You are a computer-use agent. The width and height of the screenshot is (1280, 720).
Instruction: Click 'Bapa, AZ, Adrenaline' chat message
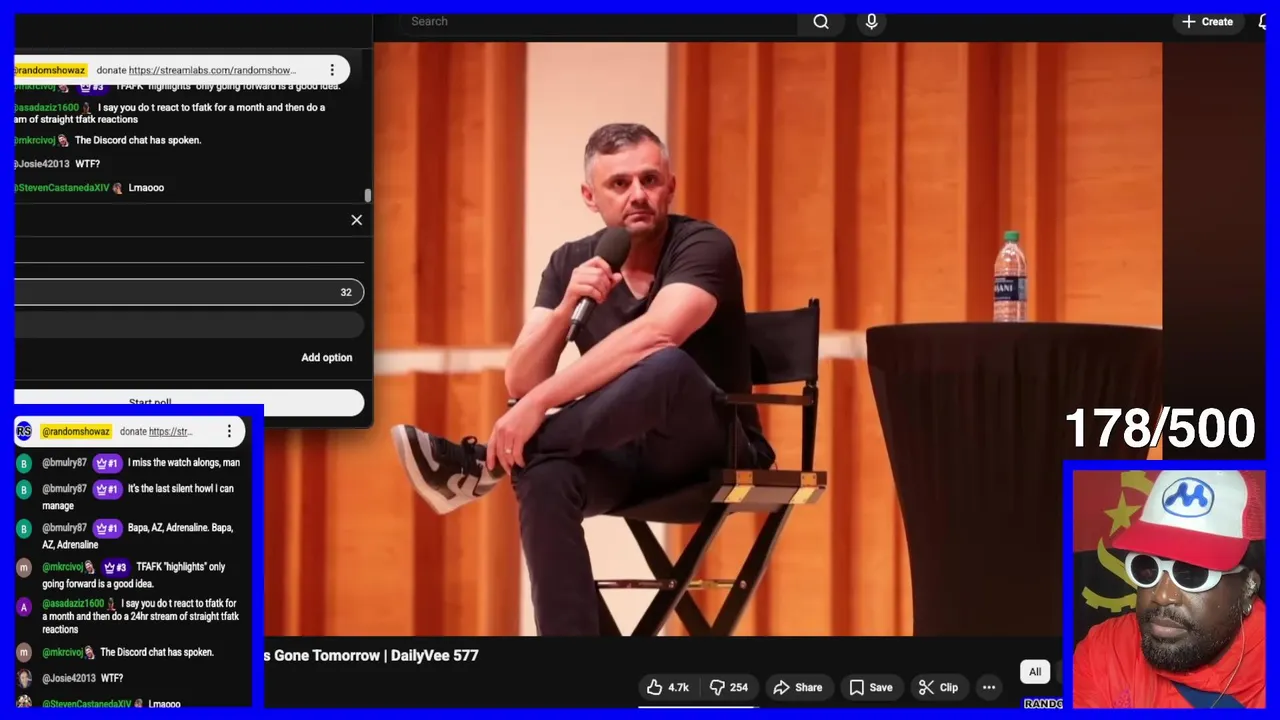point(138,536)
